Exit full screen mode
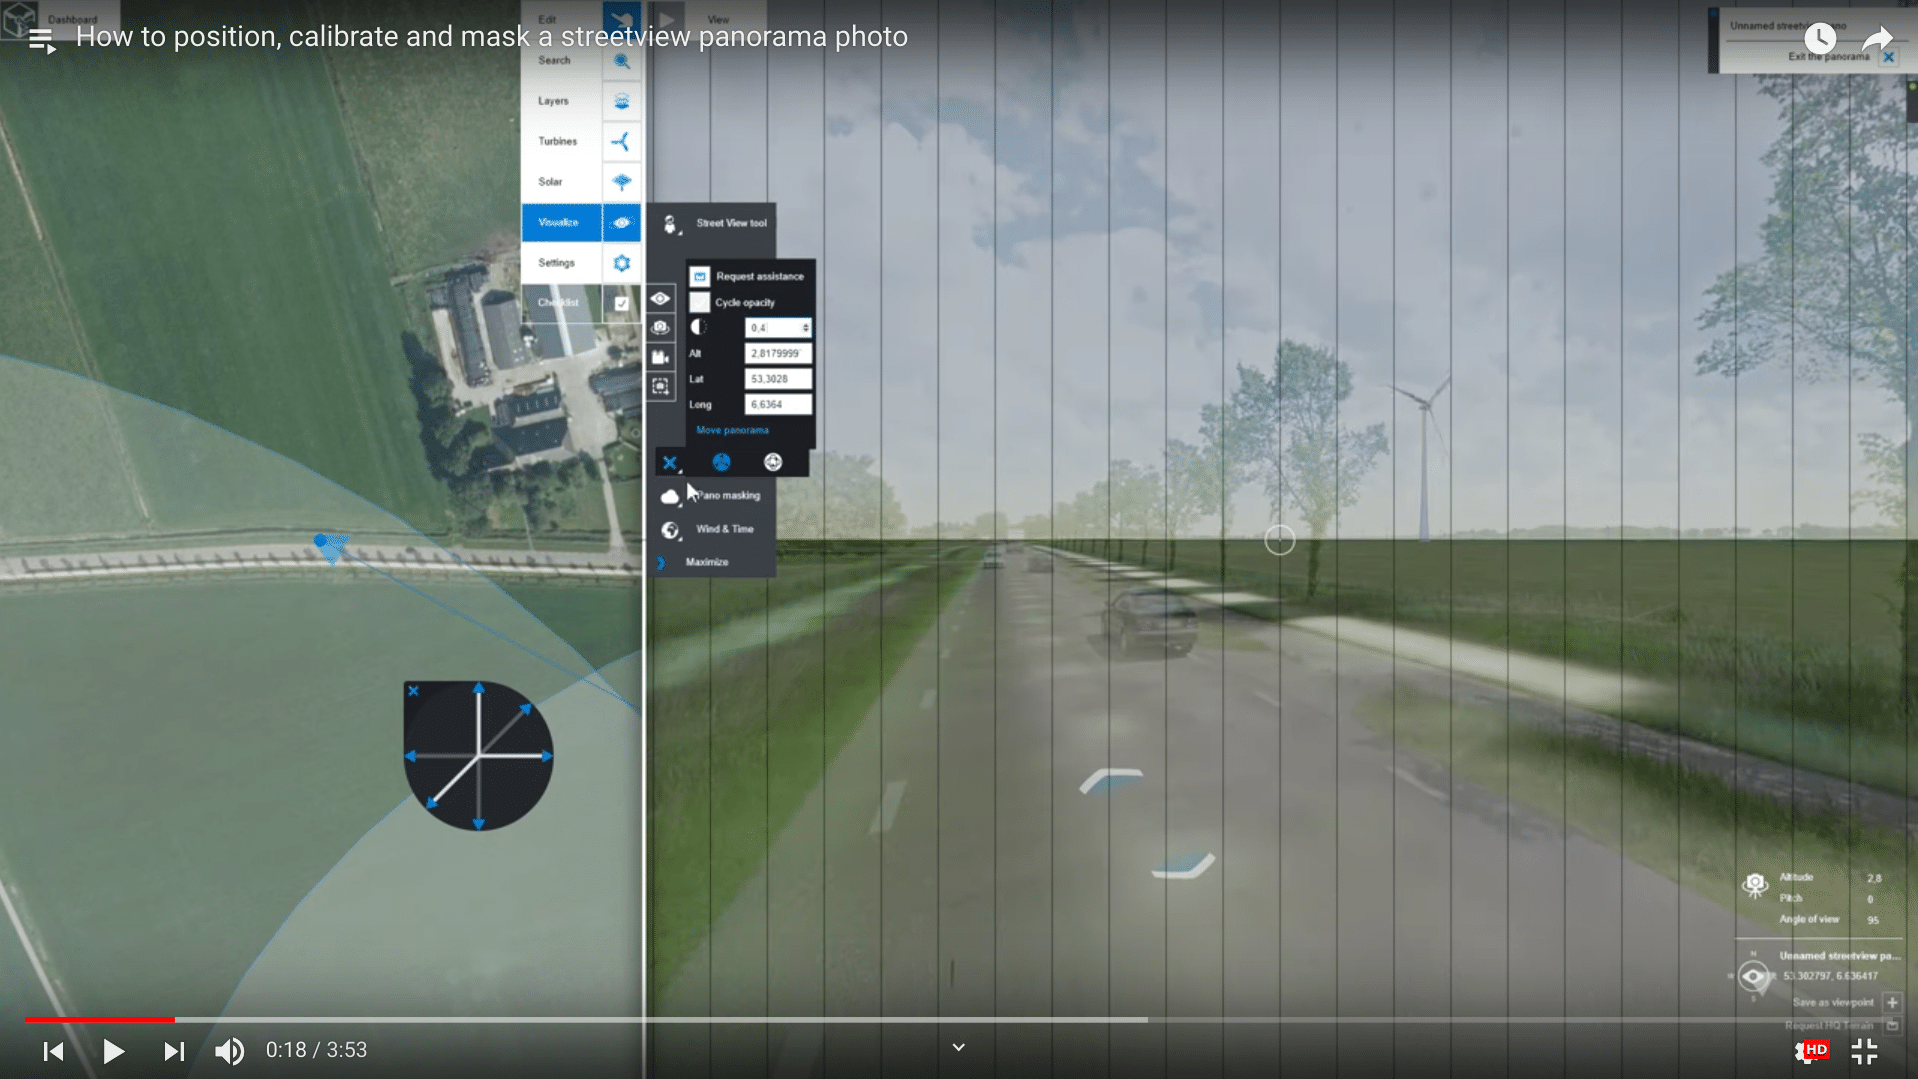 pos(1864,1051)
